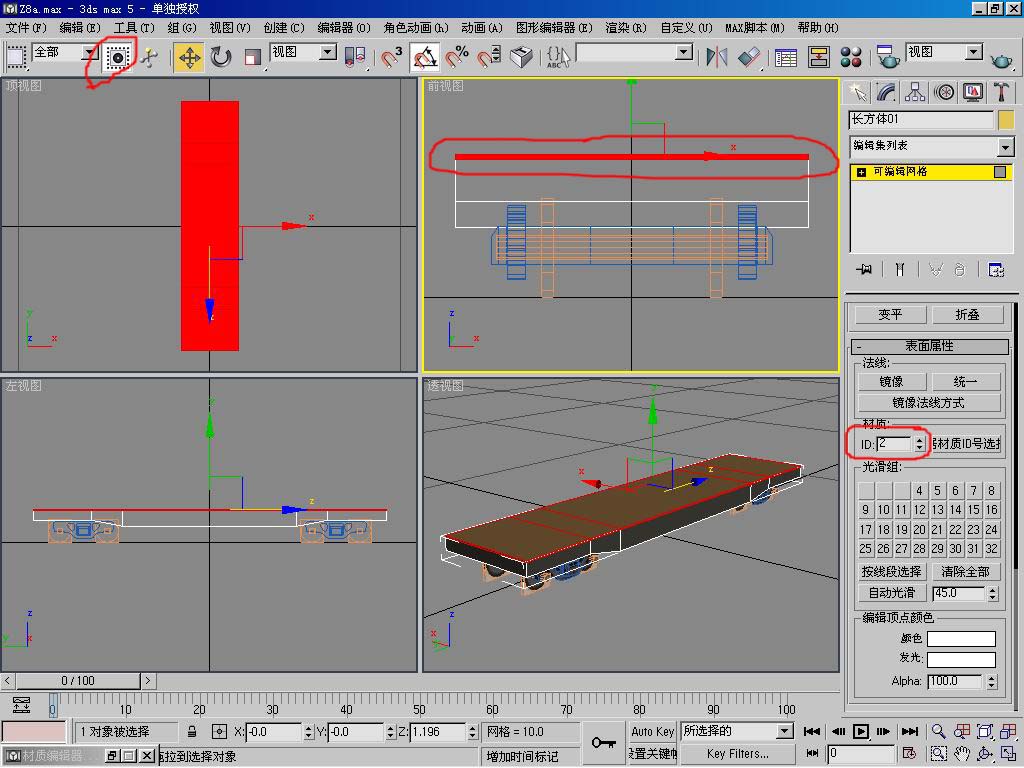Toggle the selection lock padlock
Image resolution: width=1024 pixels, height=768 pixels.
191,732
